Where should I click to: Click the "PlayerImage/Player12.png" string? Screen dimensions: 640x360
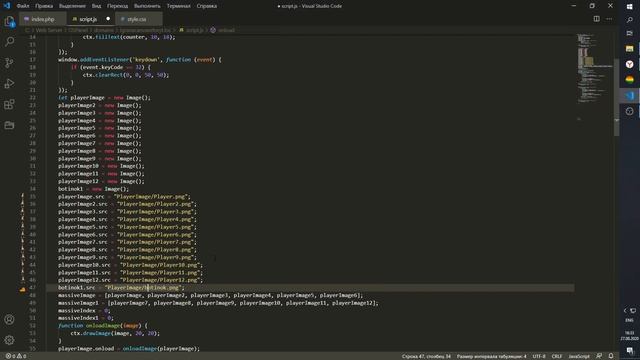(x=160, y=280)
